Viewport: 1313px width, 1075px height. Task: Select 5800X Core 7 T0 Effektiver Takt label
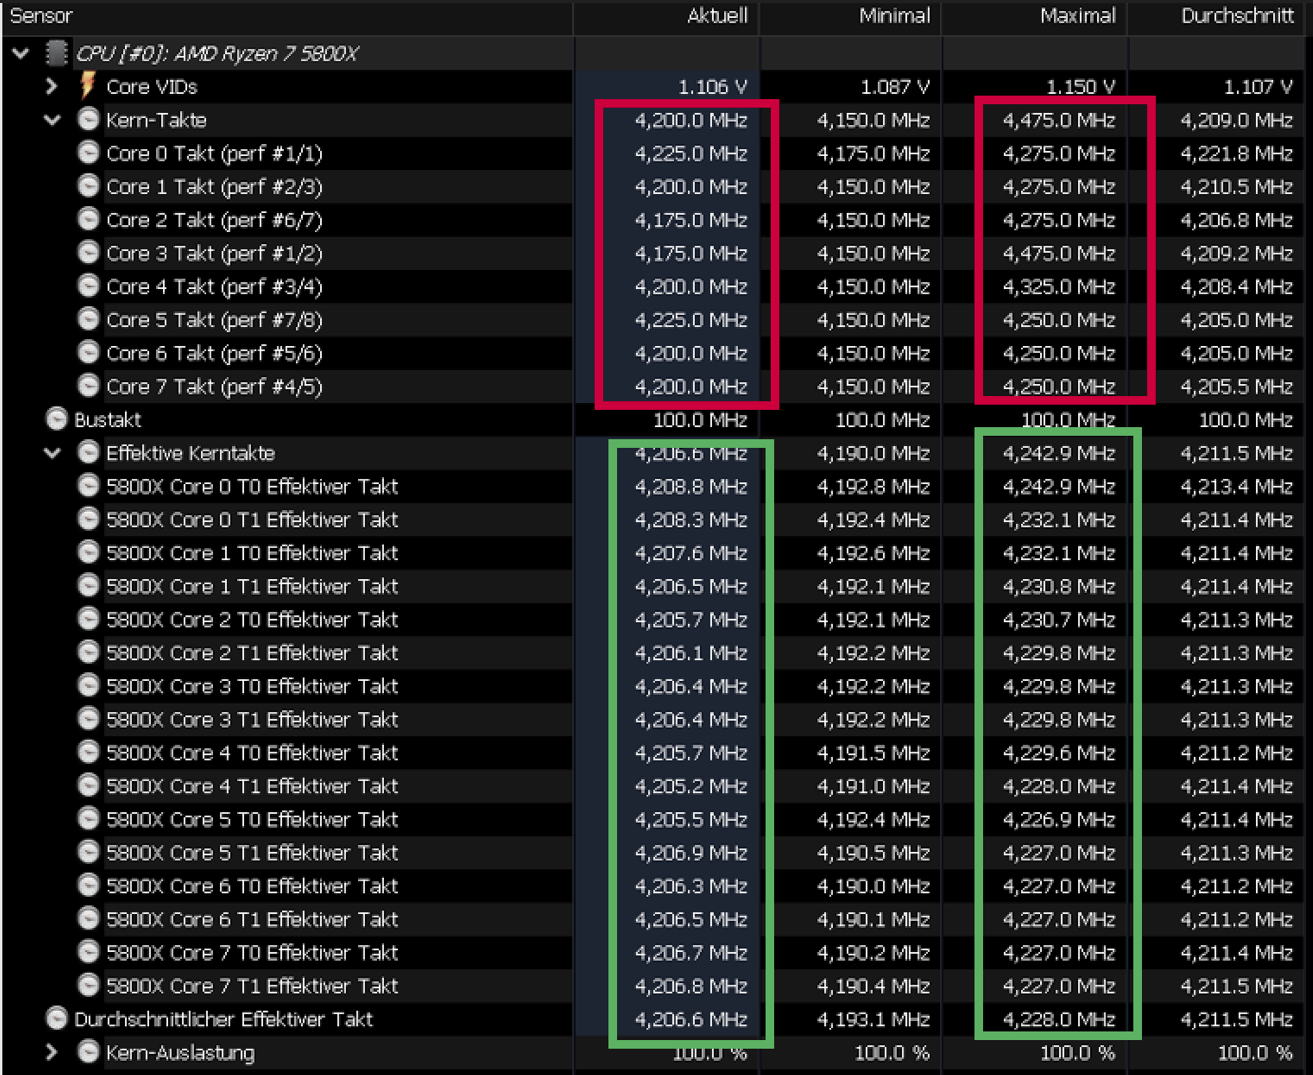pos(252,952)
